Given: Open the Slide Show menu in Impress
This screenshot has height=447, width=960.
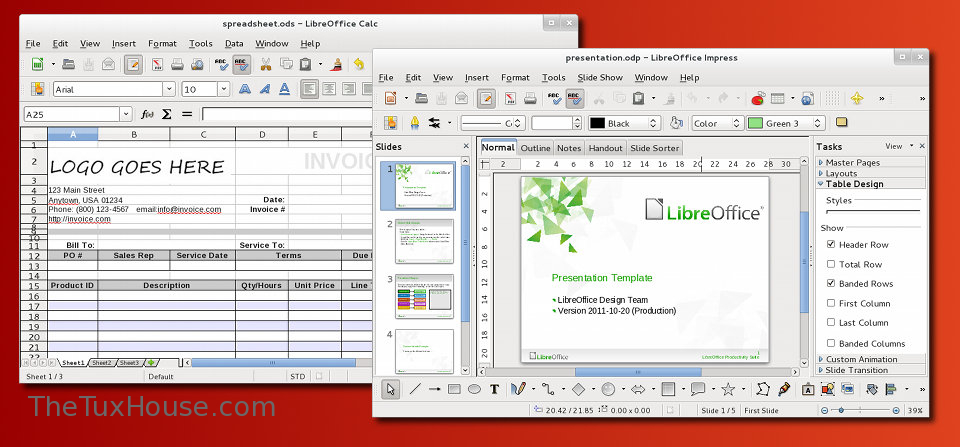Looking at the screenshot, I should tap(600, 78).
